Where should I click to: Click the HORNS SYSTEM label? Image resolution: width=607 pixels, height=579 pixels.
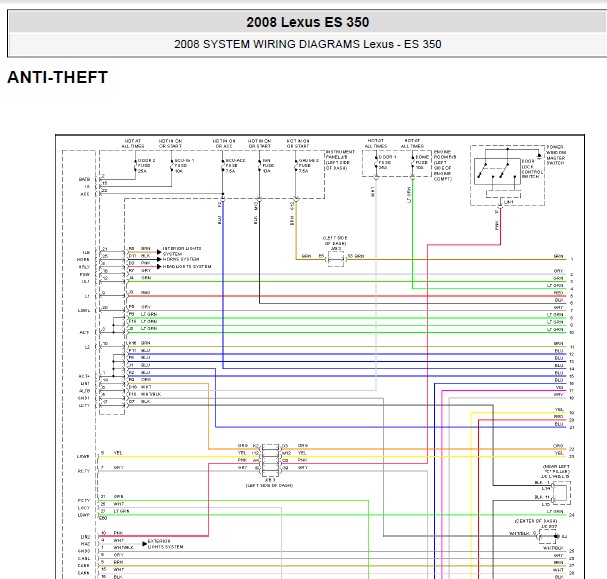click(x=181, y=259)
